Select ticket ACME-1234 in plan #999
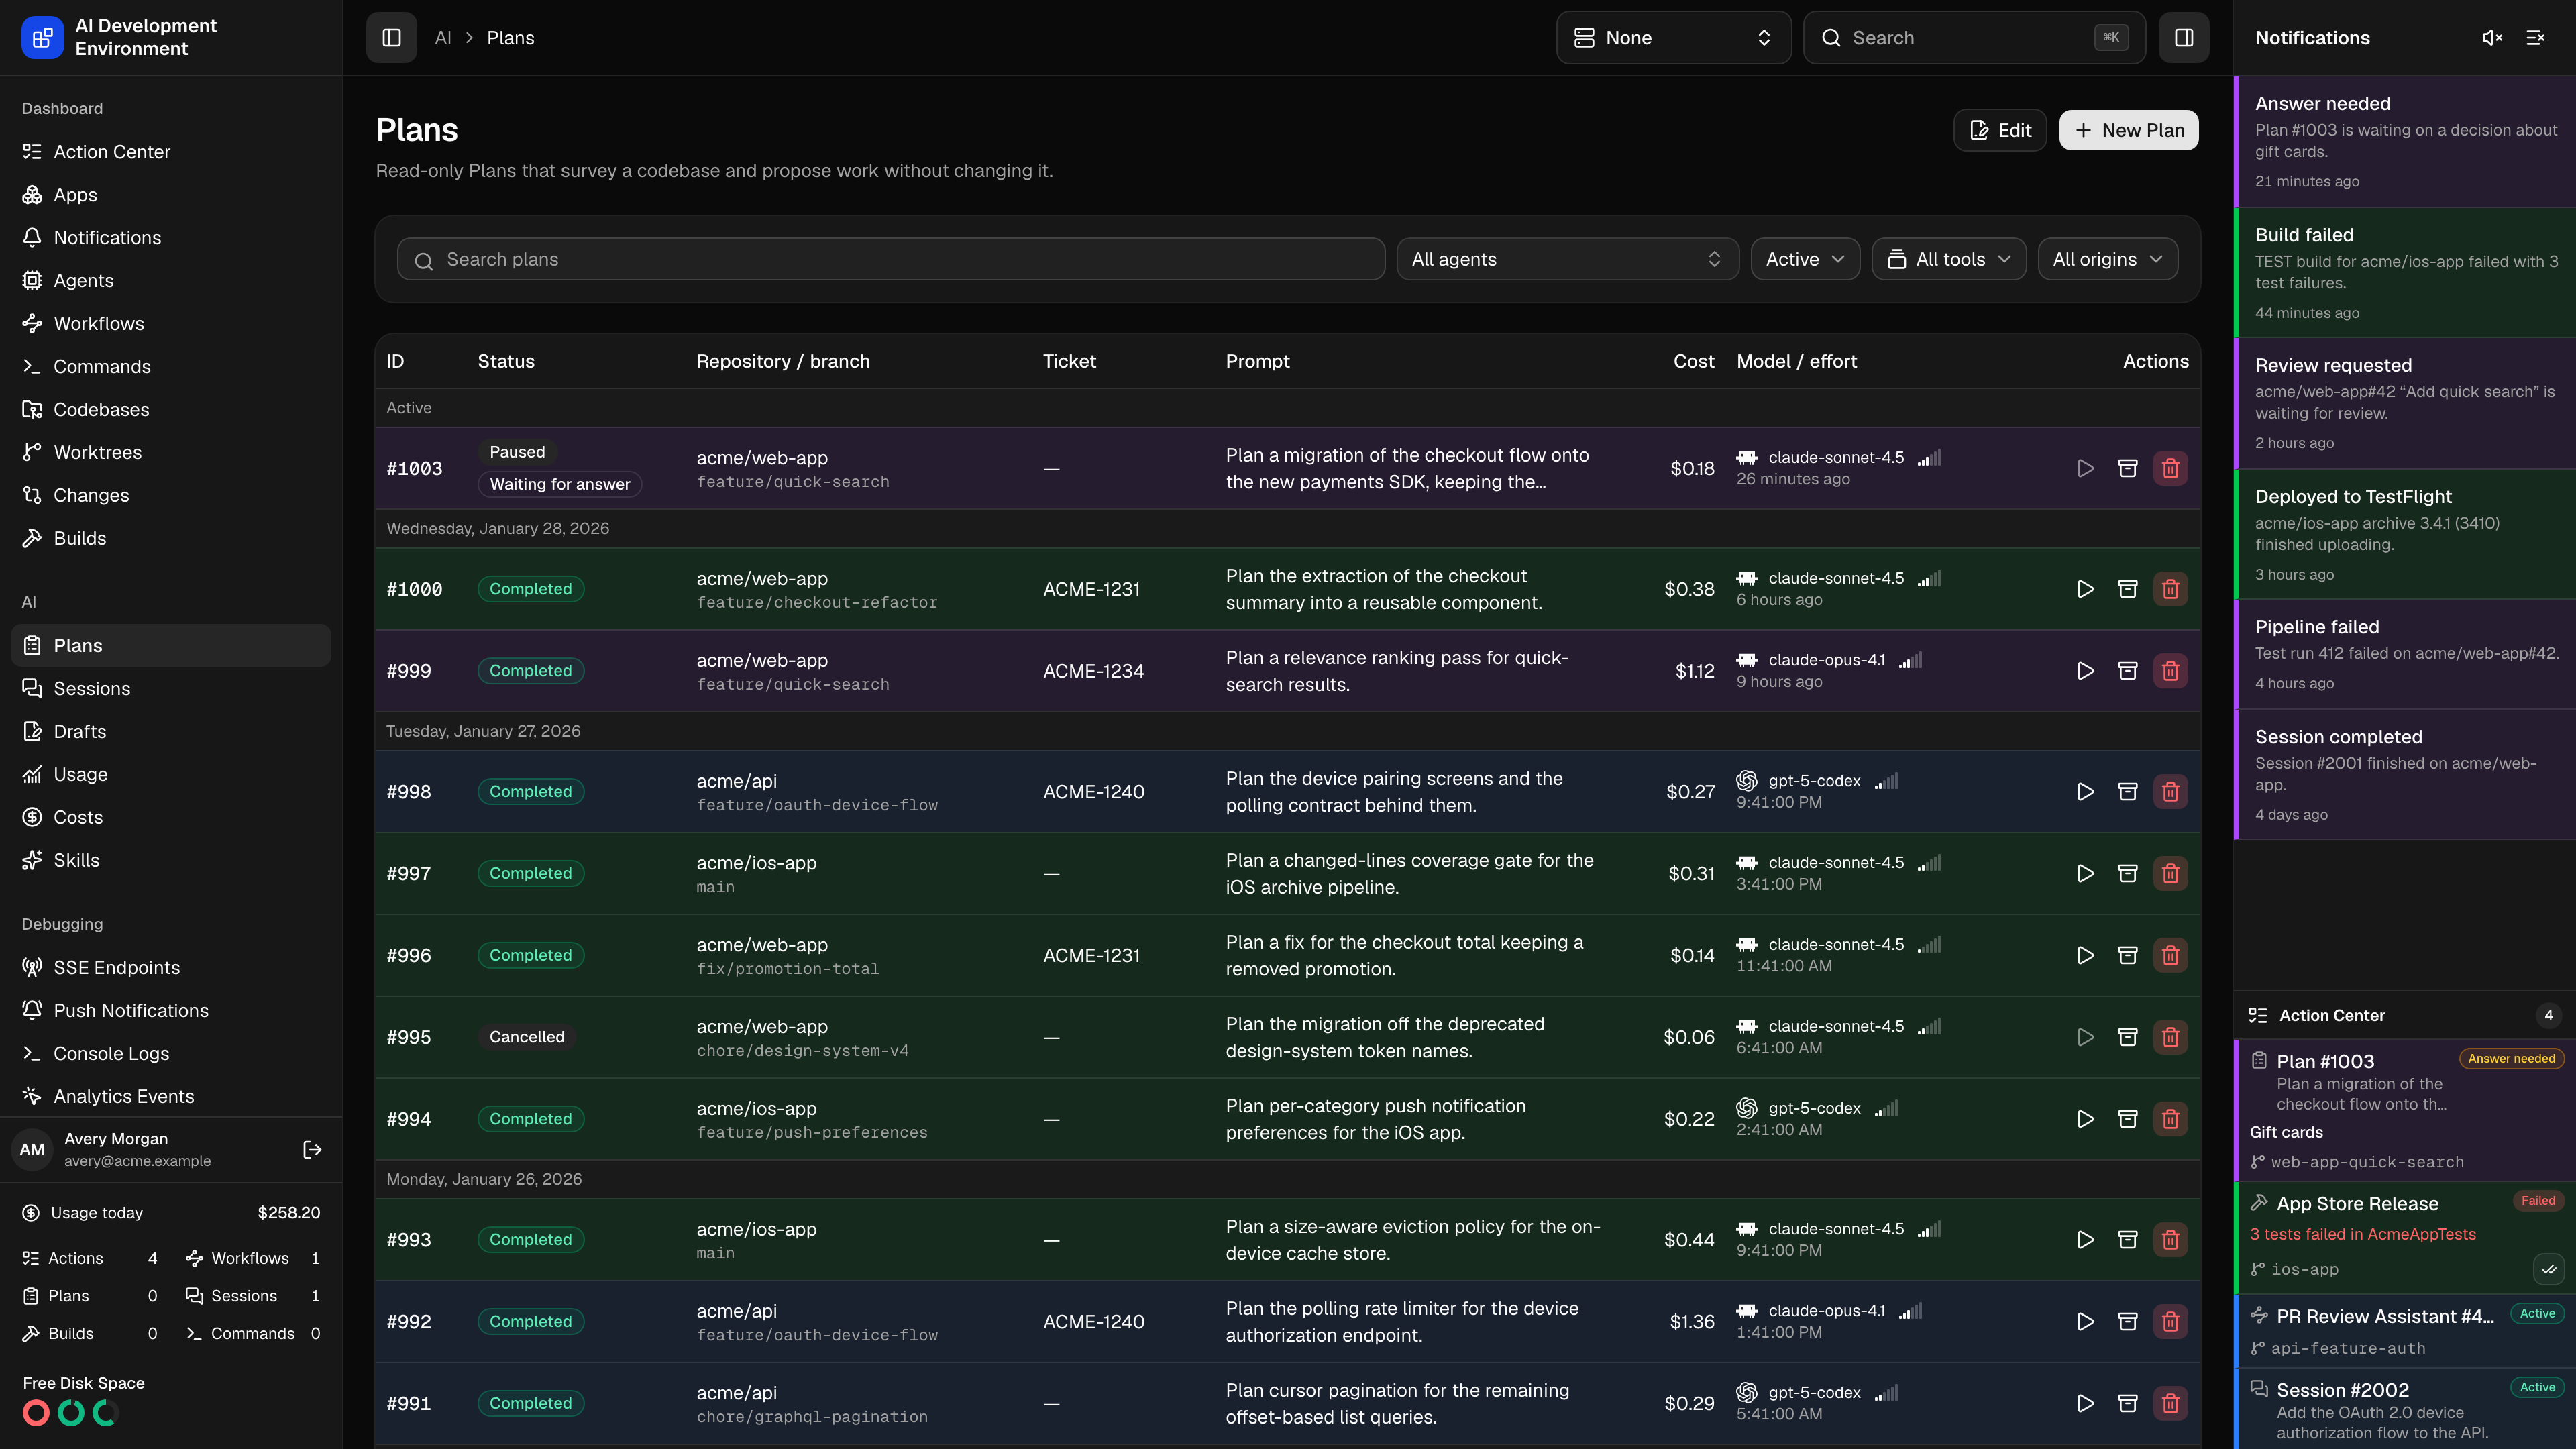Screen dimensions: 2576x1449 [x=1093, y=671]
